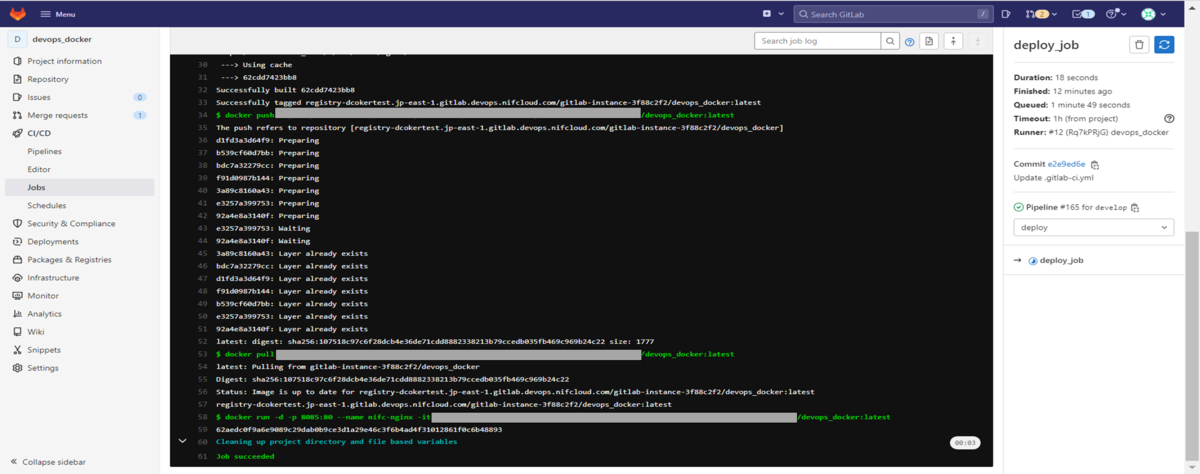Screen dimensions: 1200x474
Task: Open Pipelines under CI/CD
Action: pyautogui.click(x=80, y=151)
